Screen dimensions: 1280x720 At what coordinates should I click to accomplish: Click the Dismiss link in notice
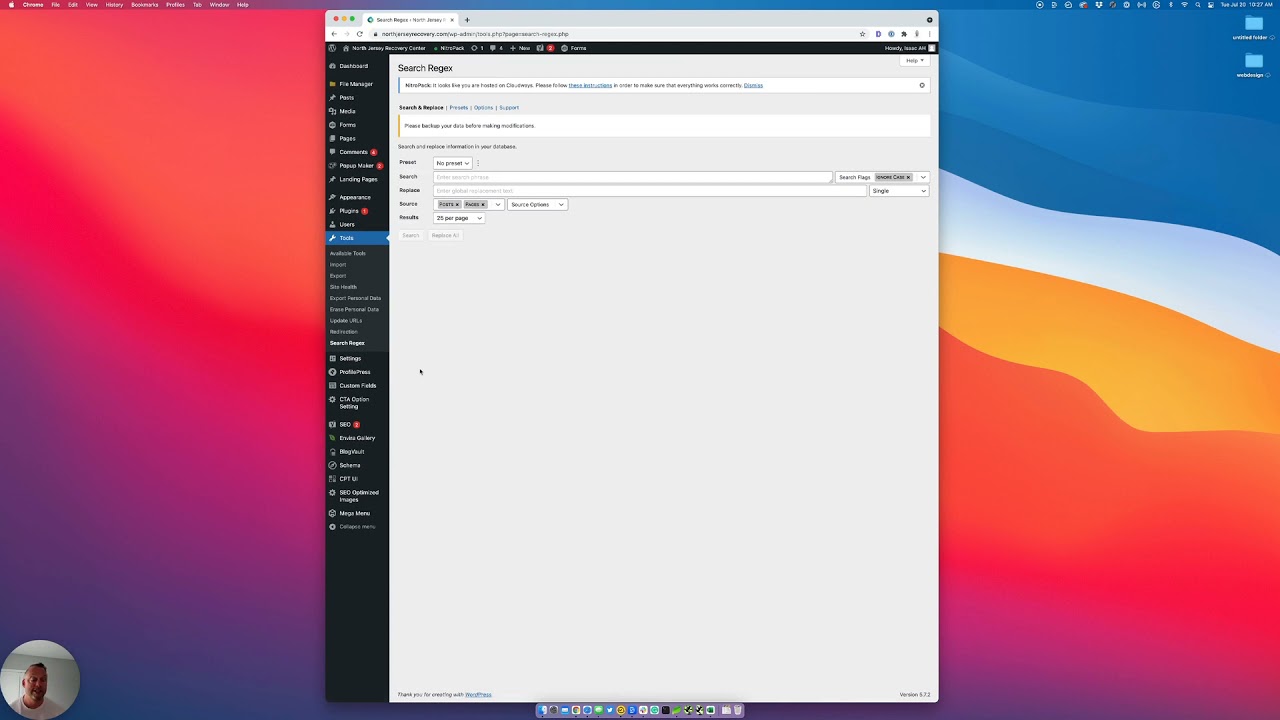[x=753, y=86]
